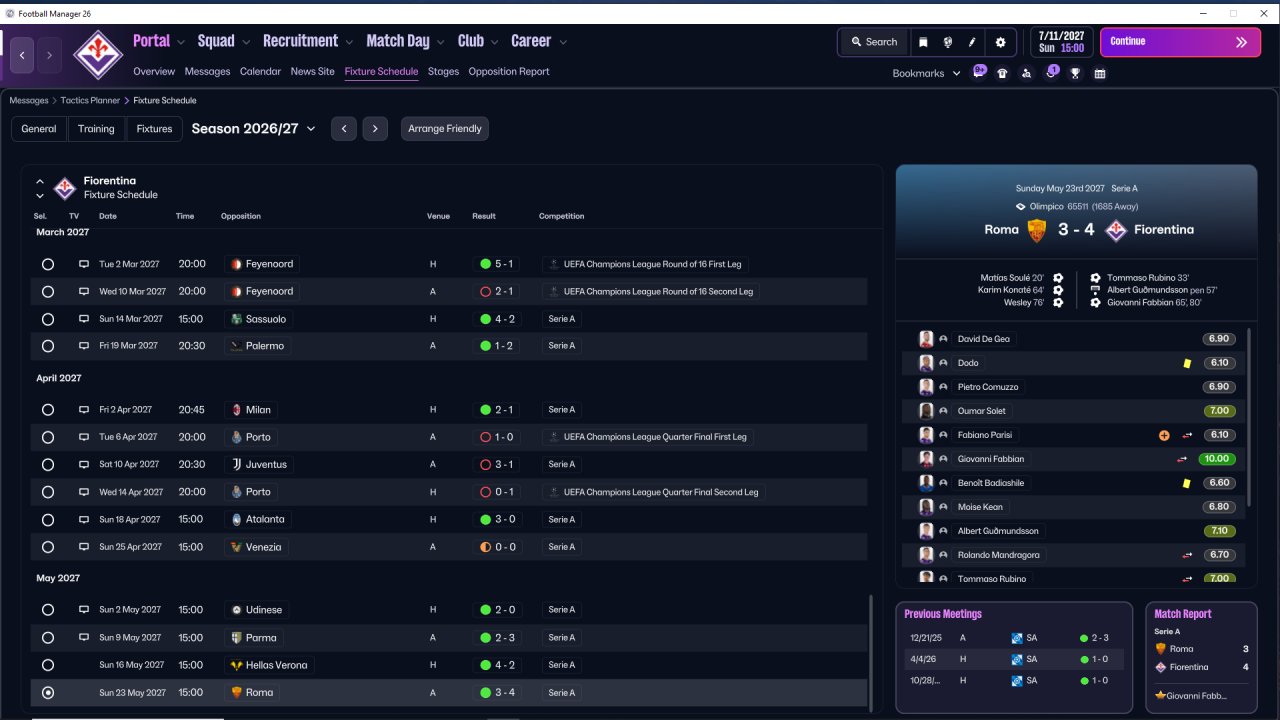Click David De Gea's player portrait
This screenshot has width=1280, height=720.
pos(926,339)
